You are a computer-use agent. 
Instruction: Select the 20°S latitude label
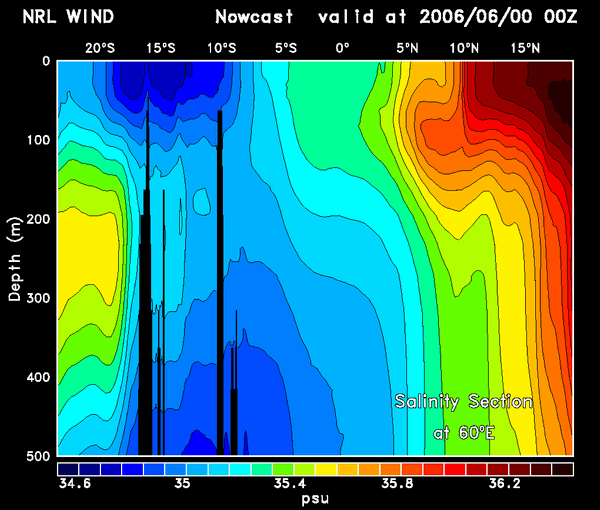coord(100,48)
